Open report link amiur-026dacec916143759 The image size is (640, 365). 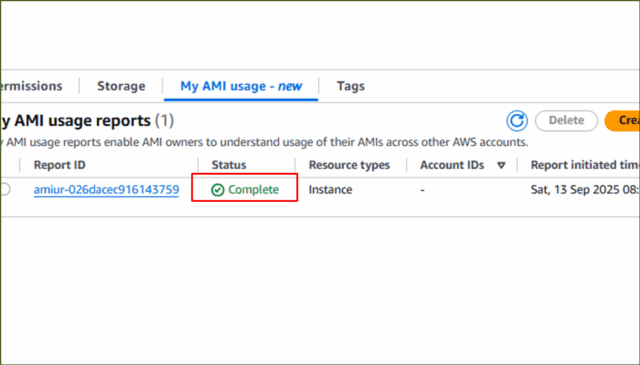(106, 190)
